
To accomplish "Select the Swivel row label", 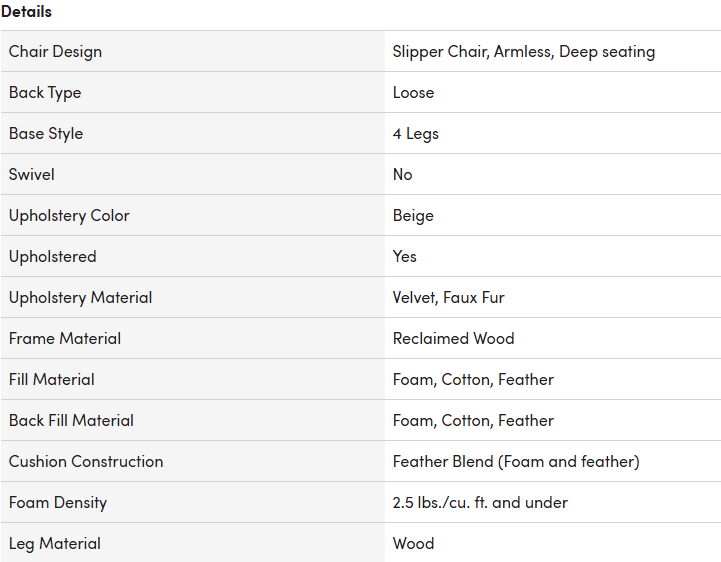I will click(x=31, y=174).
